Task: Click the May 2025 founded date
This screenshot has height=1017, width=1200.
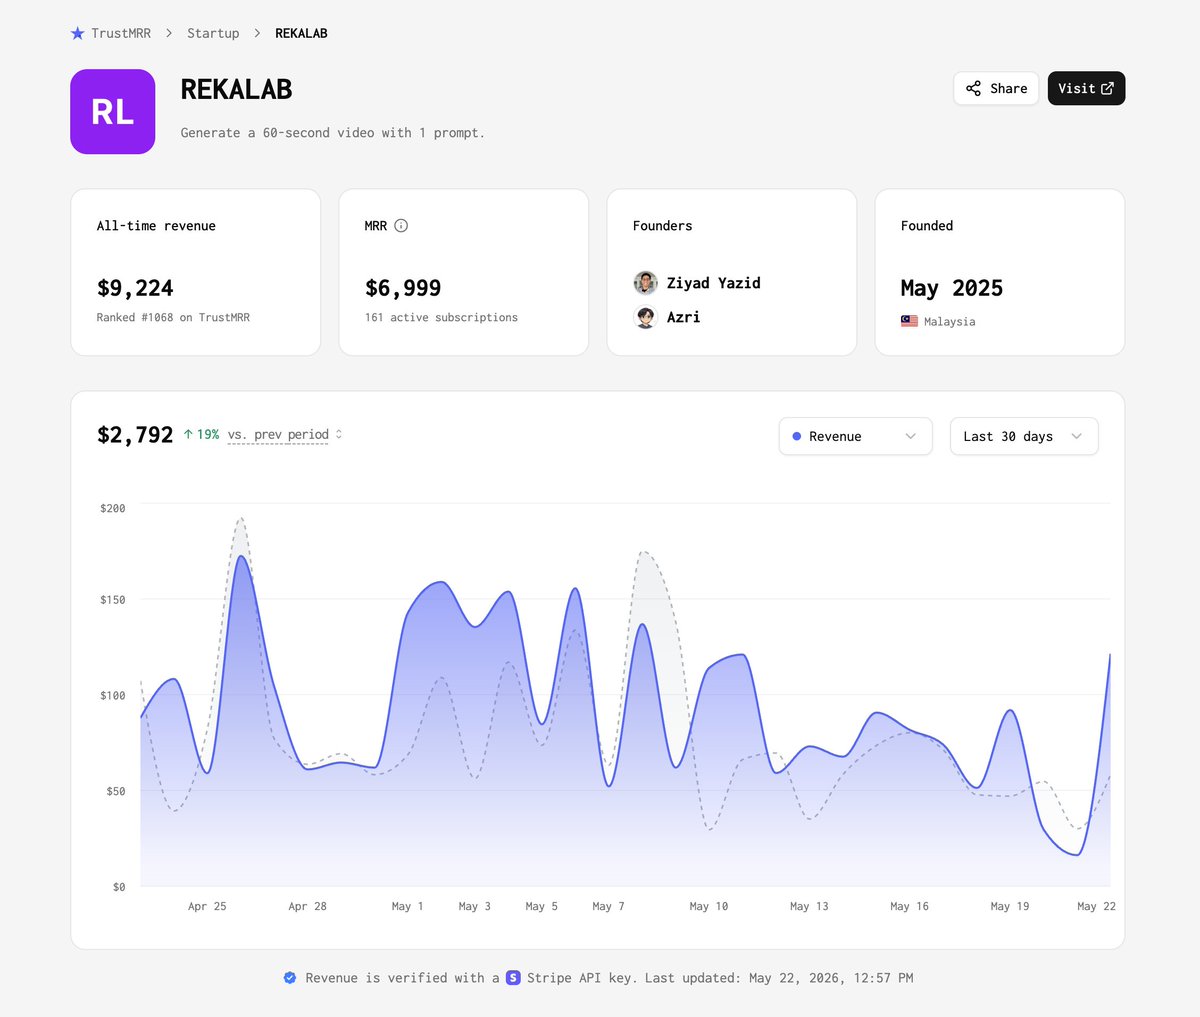Action: (x=951, y=288)
